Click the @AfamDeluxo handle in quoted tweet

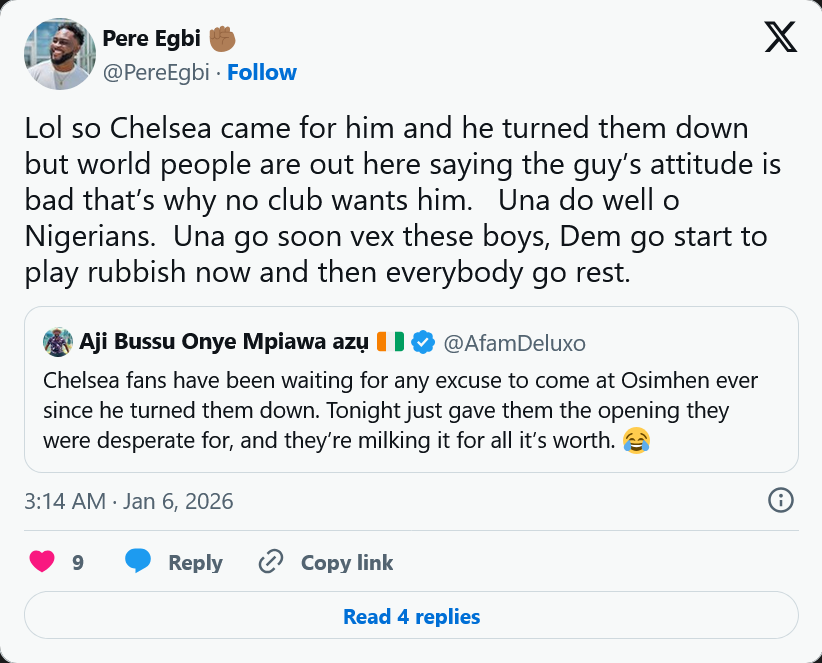click(514, 343)
